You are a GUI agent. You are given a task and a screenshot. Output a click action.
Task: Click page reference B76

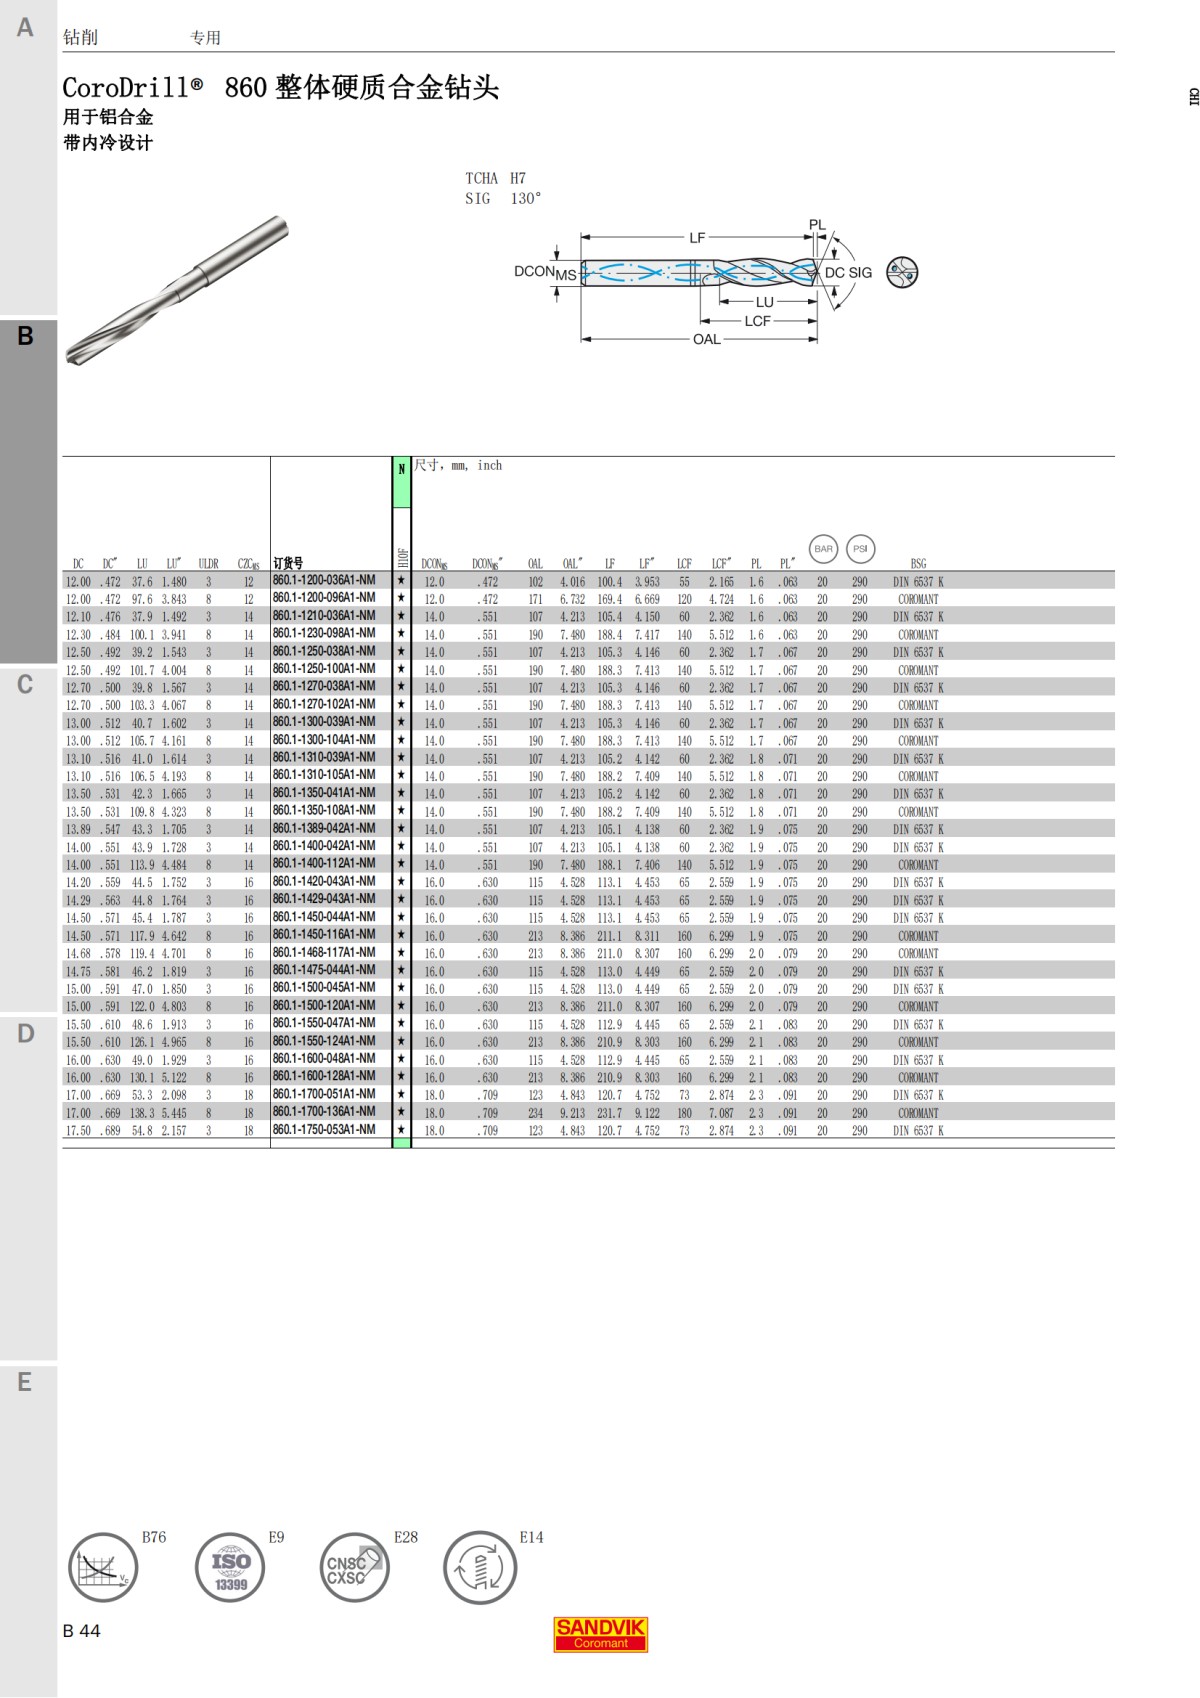154,1537
